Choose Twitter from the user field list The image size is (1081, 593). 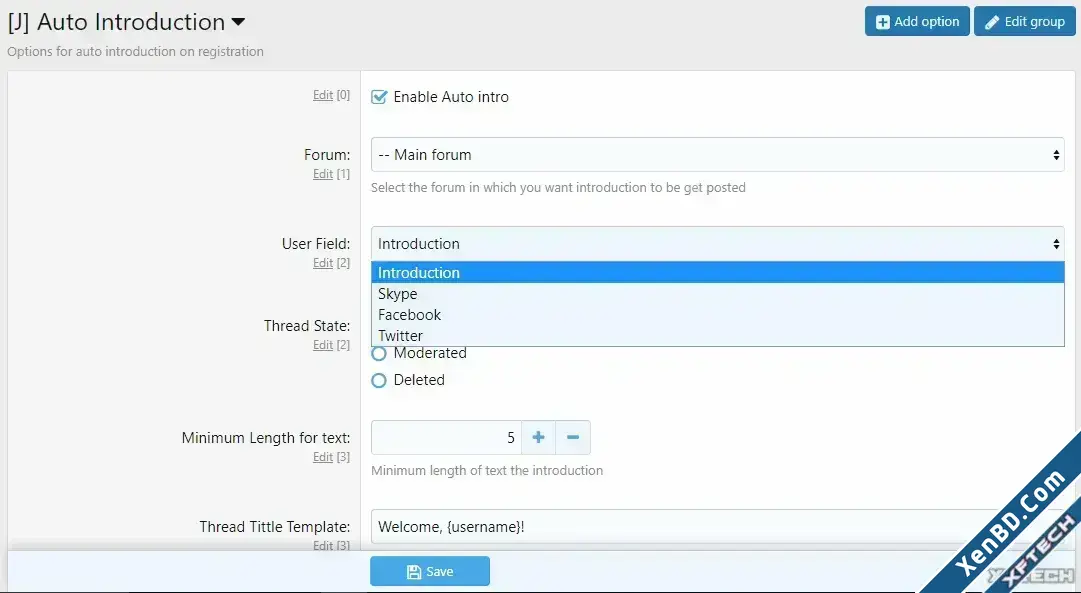[x=718, y=336]
